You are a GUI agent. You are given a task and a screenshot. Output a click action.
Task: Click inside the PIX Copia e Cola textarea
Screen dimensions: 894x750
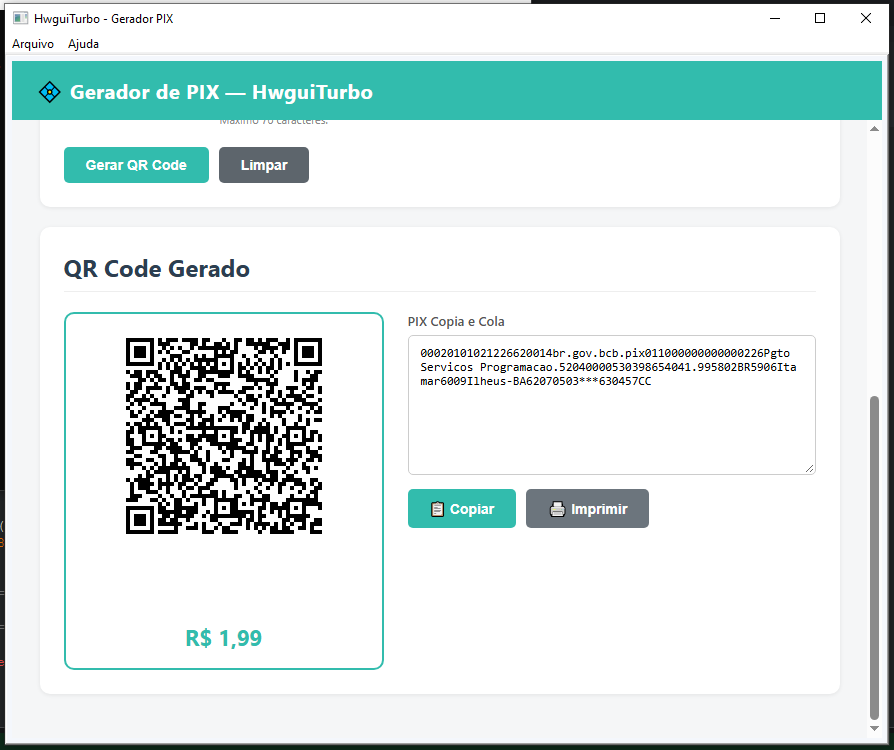(x=611, y=405)
